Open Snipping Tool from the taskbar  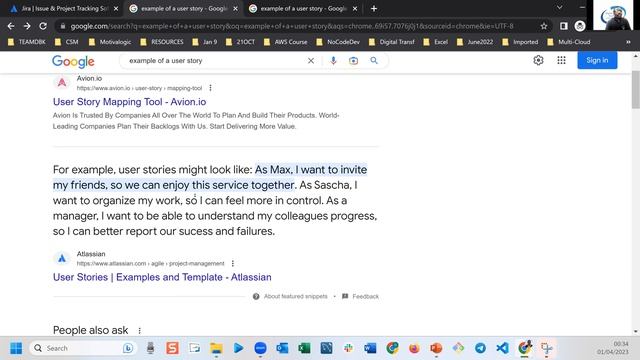click(547, 348)
